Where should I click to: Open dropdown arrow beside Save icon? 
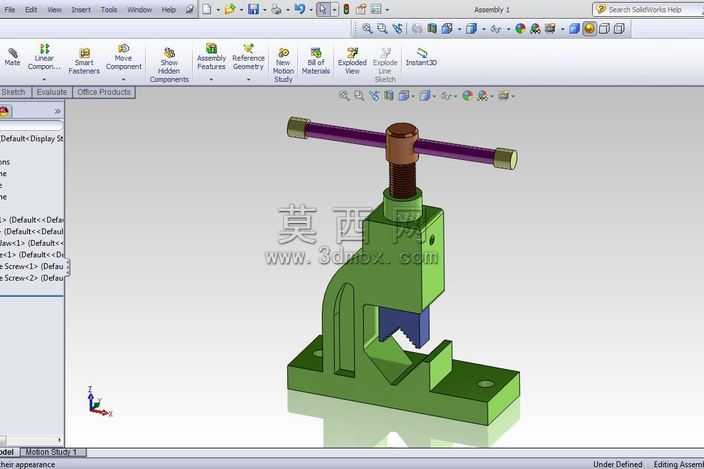264,9
